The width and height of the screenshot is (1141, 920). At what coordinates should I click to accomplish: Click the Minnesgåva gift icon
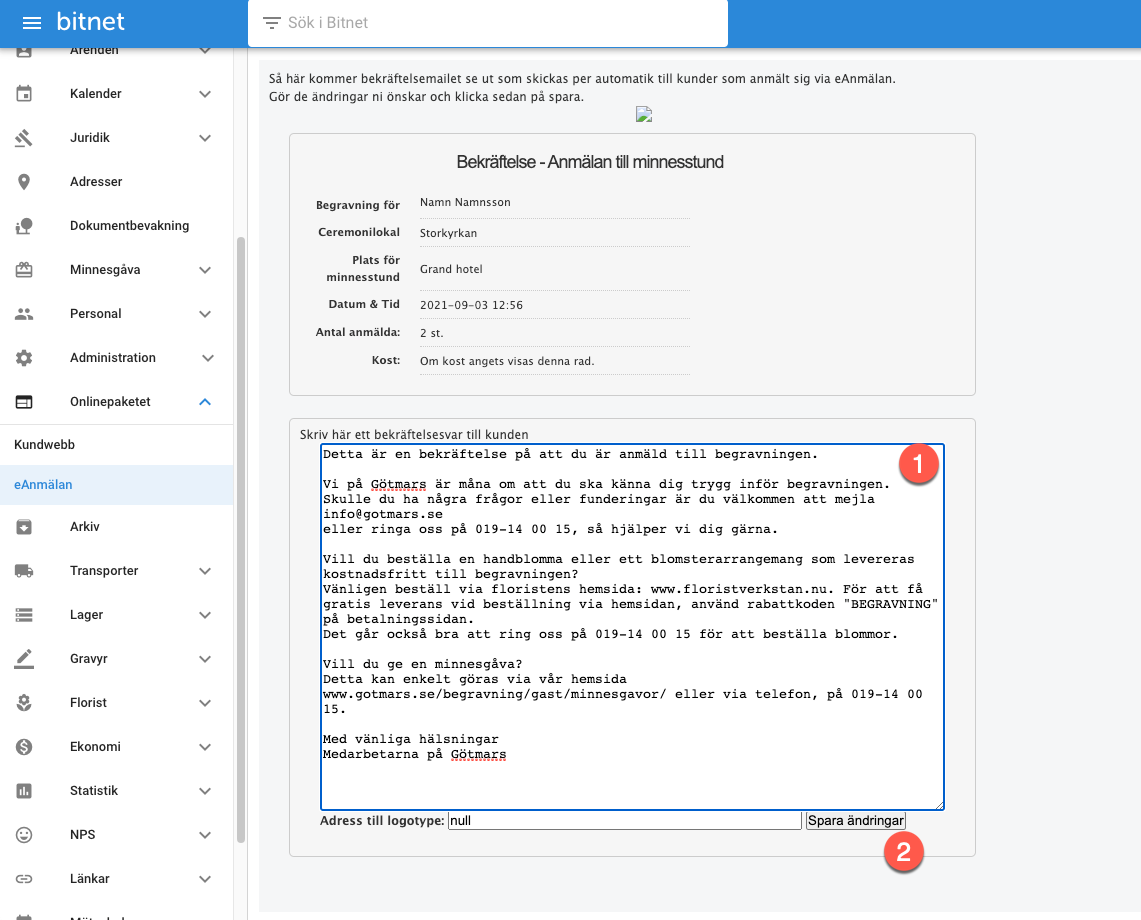tap(24, 270)
